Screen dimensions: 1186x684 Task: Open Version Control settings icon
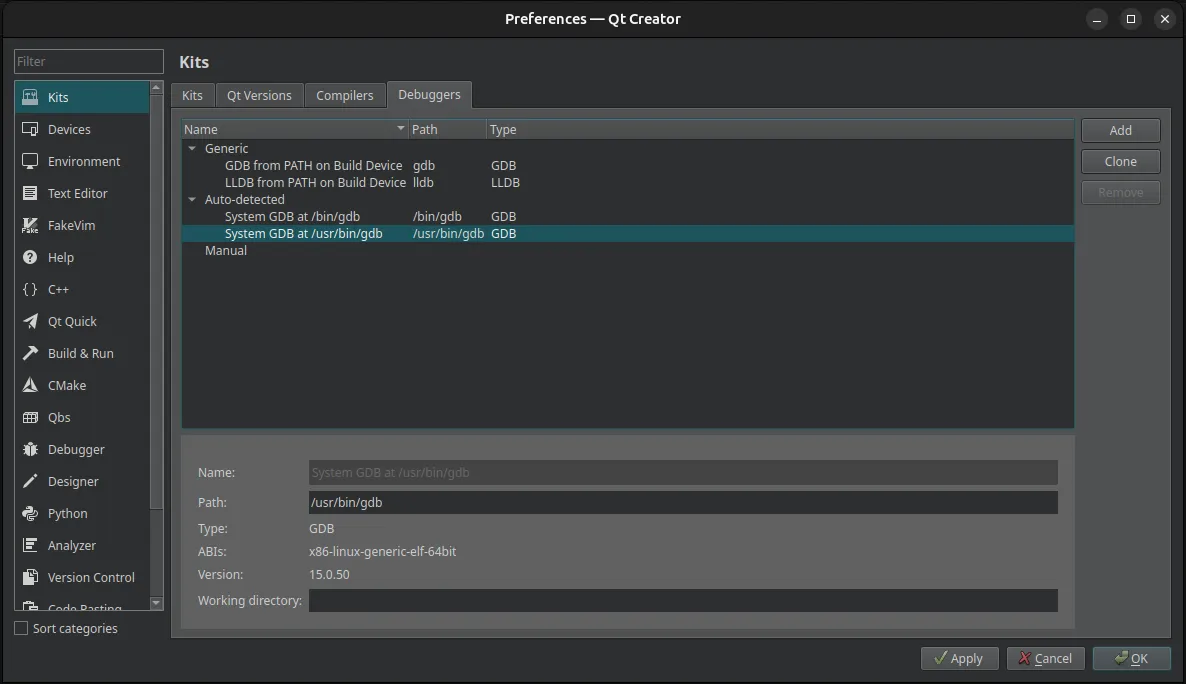(x=31, y=577)
